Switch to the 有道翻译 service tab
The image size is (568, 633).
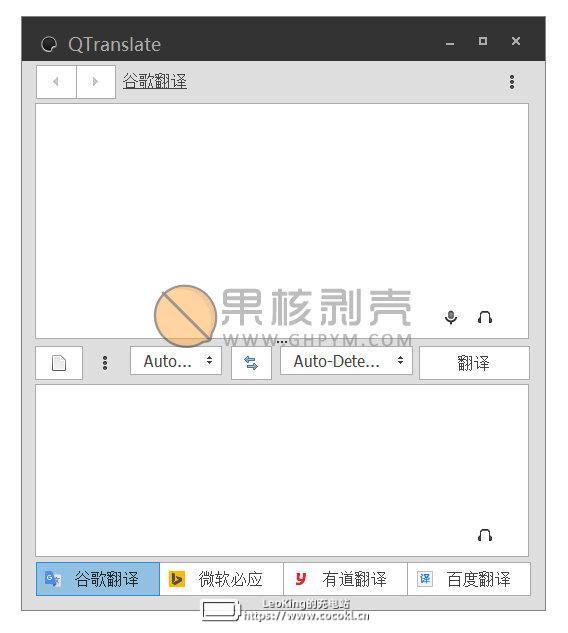346,579
